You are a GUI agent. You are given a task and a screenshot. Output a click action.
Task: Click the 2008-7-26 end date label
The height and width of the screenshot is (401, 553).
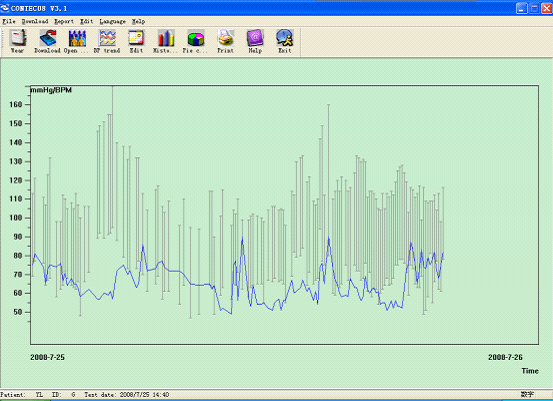point(505,357)
